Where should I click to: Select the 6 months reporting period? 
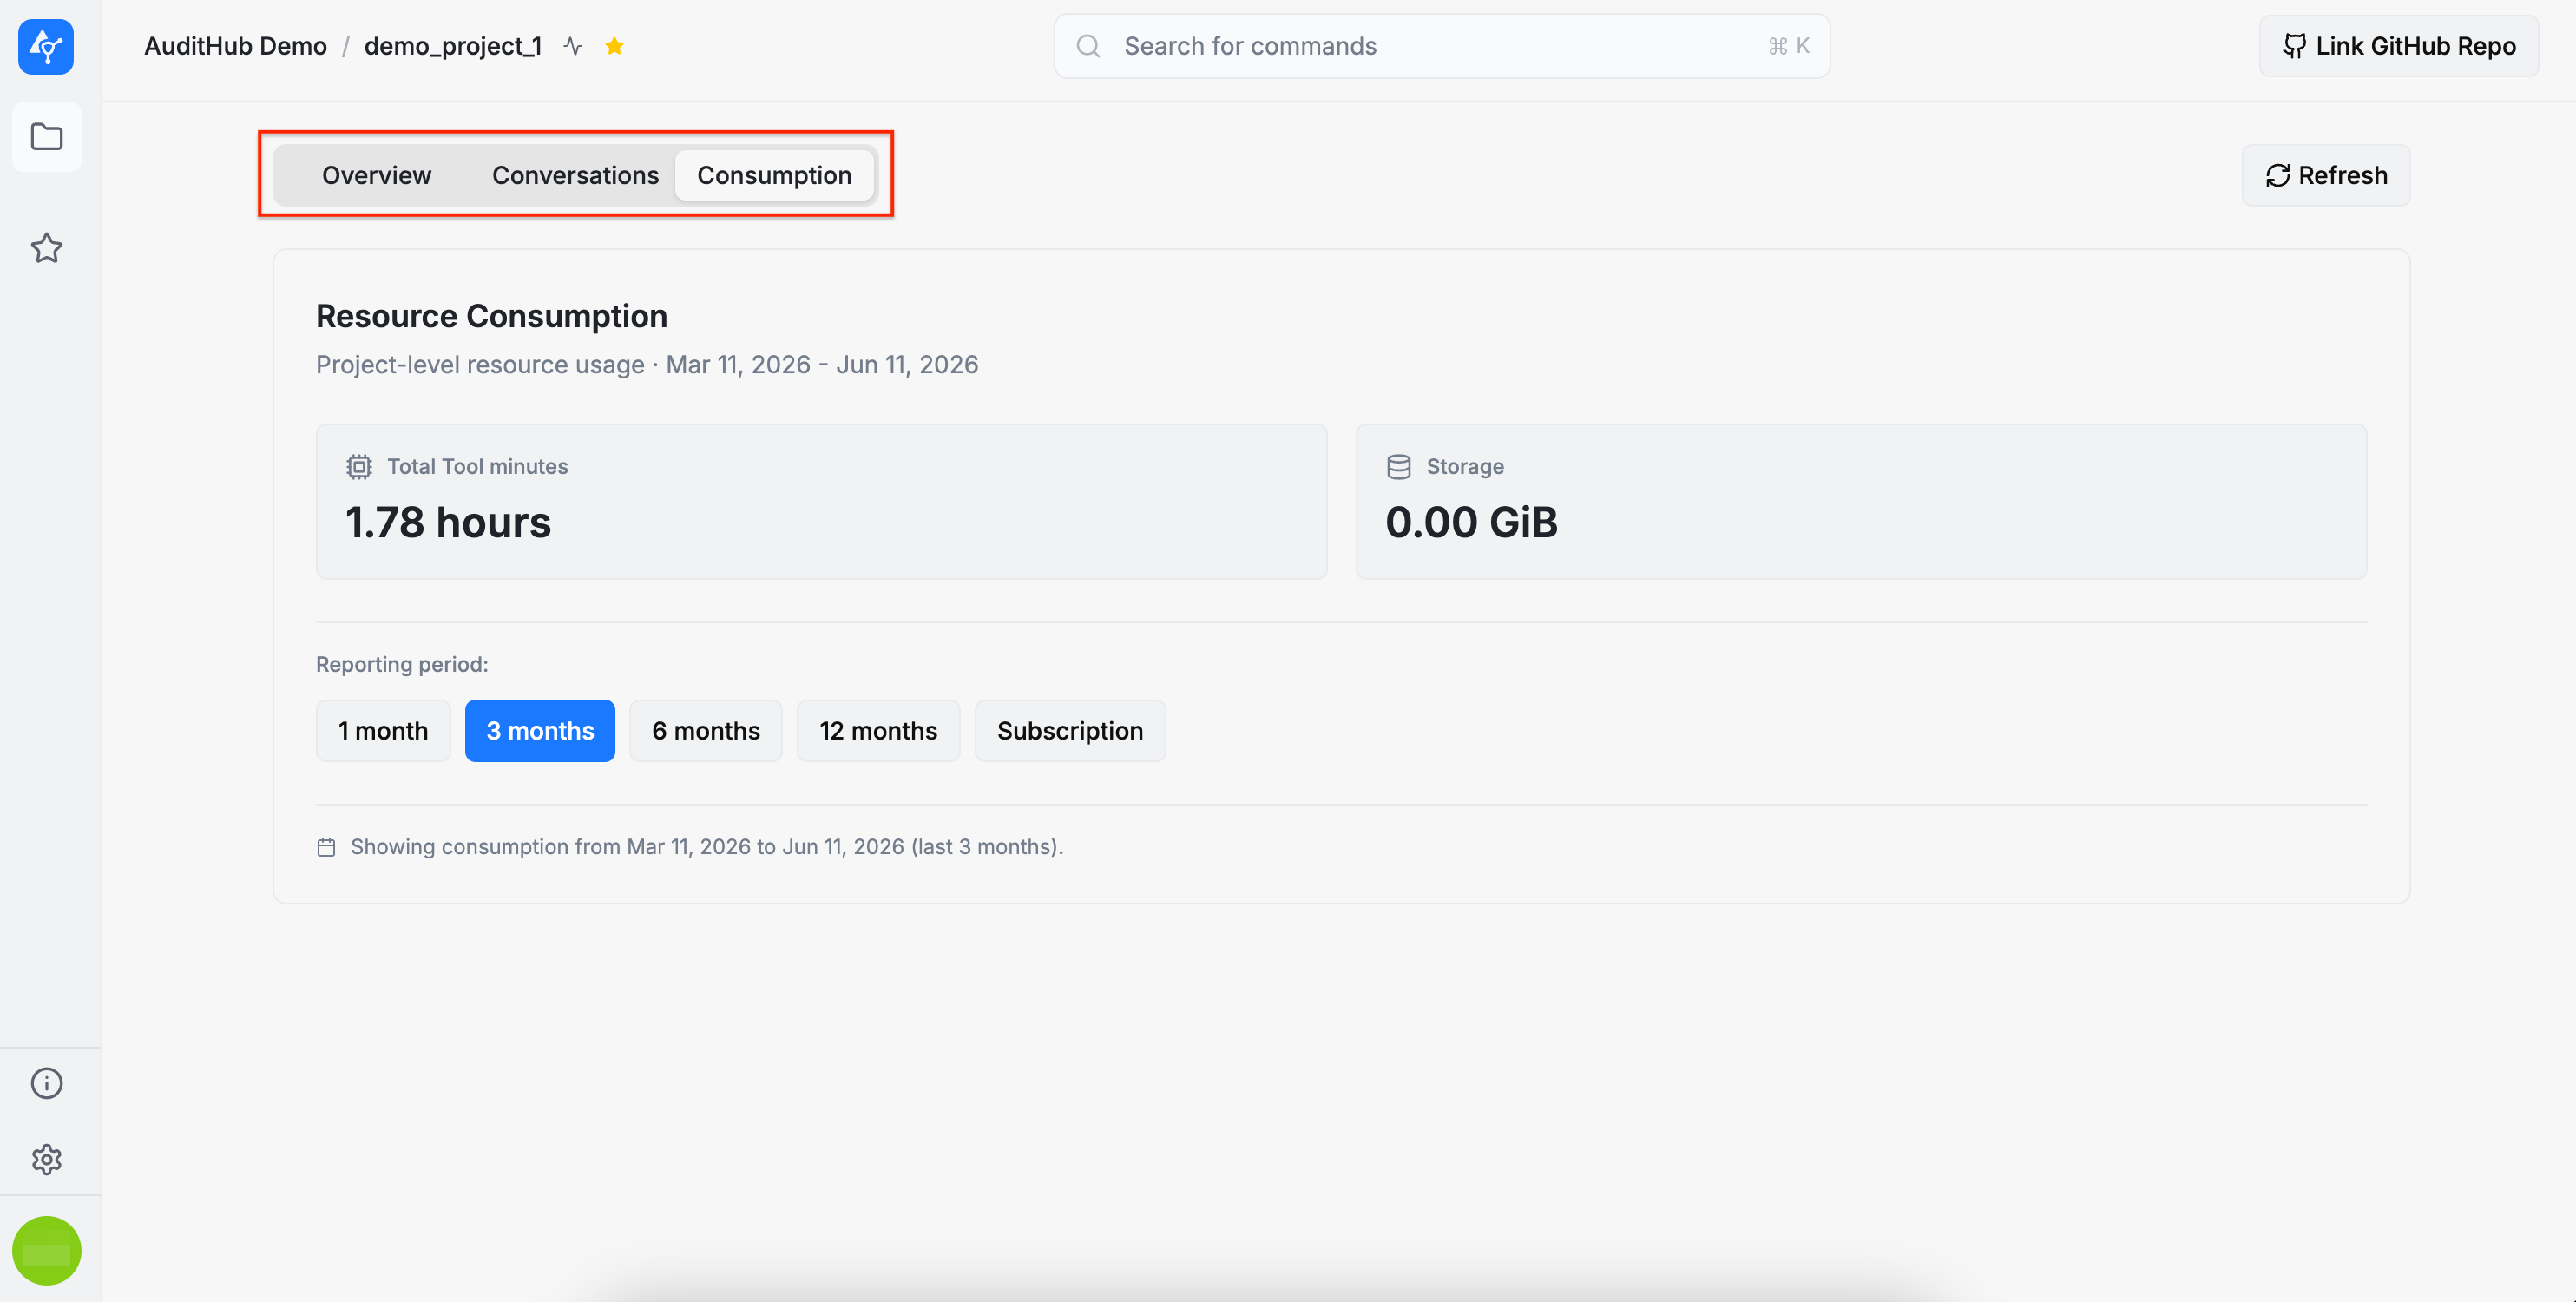pyautogui.click(x=706, y=730)
